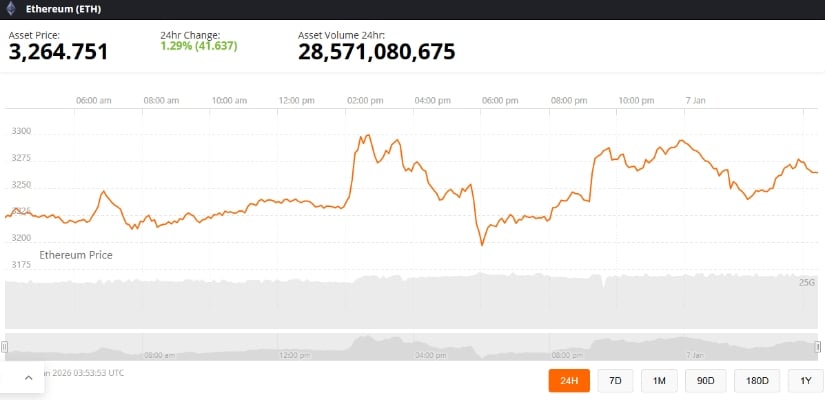Click the green 24hr Change percentage
The image size is (825, 400).
pyautogui.click(x=197, y=45)
